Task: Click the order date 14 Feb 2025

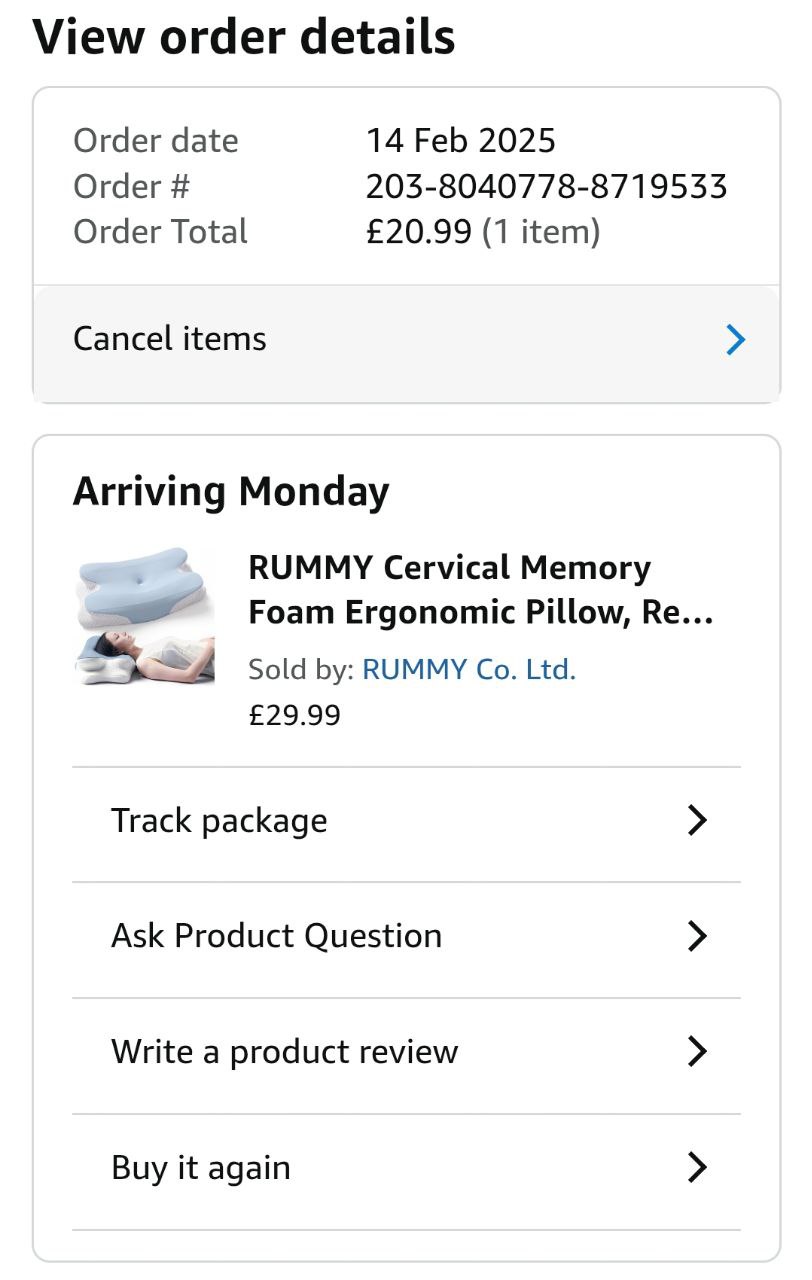Action: 460,140
